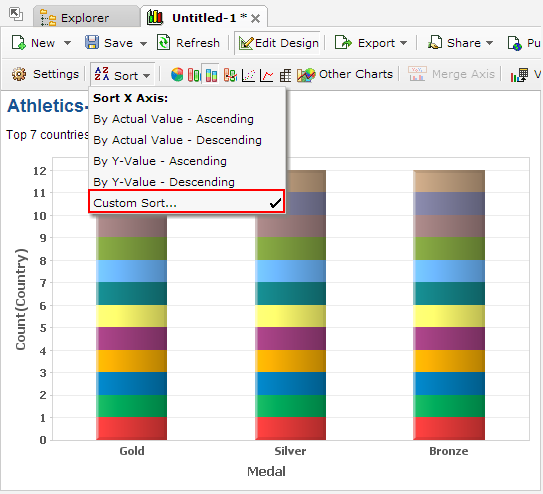This screenshot has height=494, width=543.
Task: Open the Other Charts button
Action: 345,74
